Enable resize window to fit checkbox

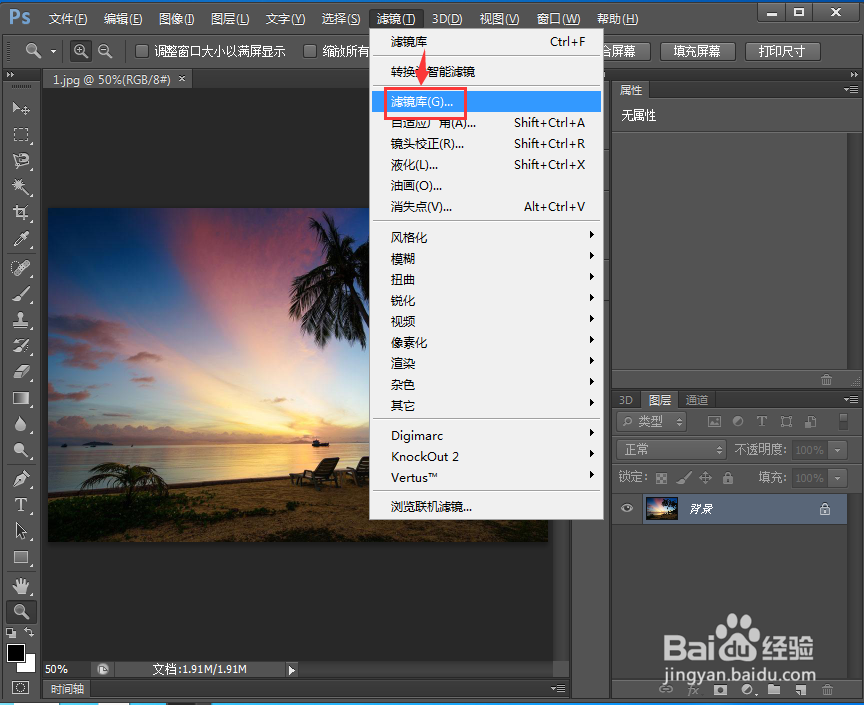[142, 51]
